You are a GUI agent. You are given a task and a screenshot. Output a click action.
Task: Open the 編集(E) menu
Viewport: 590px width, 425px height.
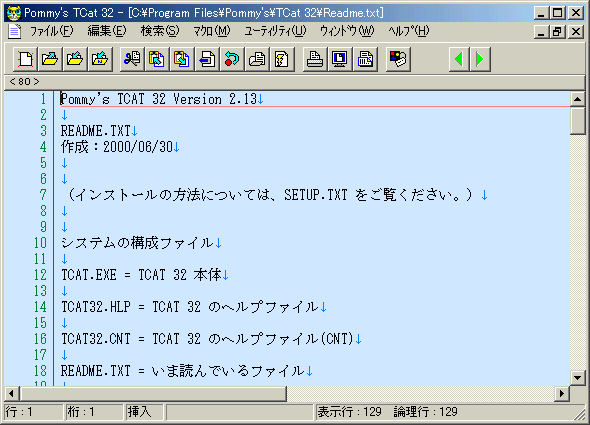tap(107, 31)
